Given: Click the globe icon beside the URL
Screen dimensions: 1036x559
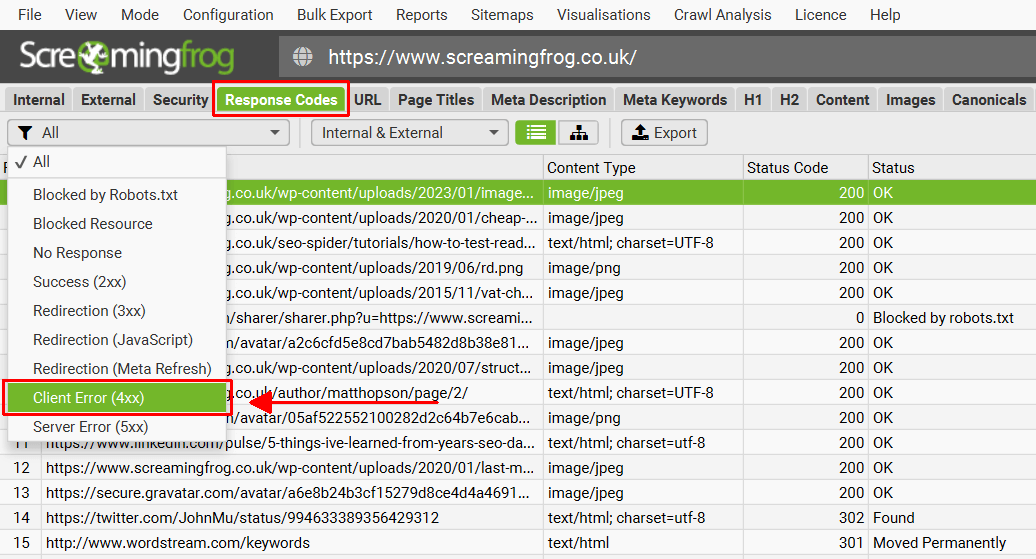Looking at the screenshot, I should click(x=303, y=57).
